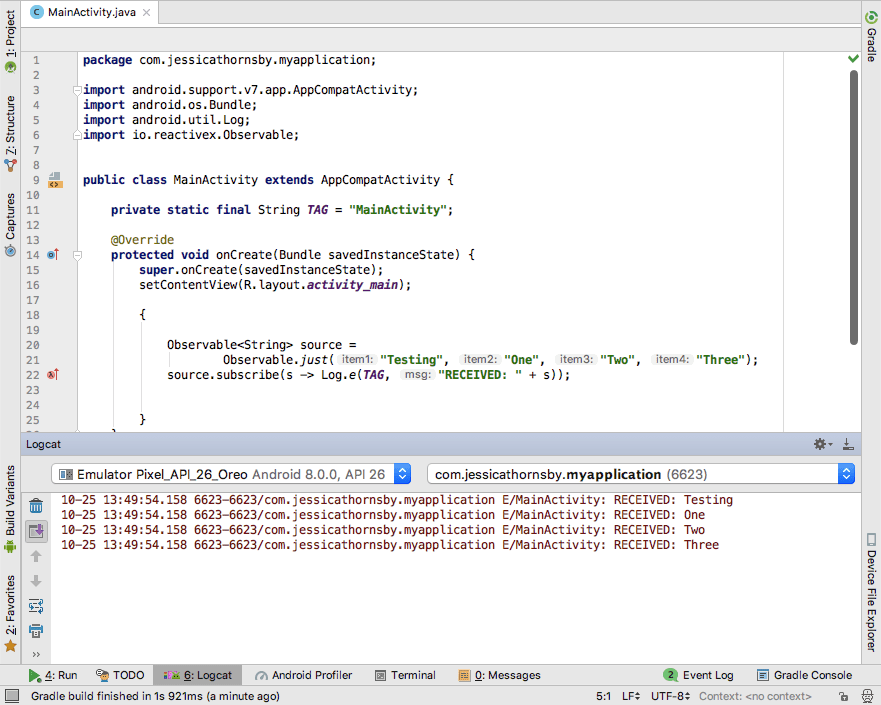Change the LF line separator

click(631, 696)
